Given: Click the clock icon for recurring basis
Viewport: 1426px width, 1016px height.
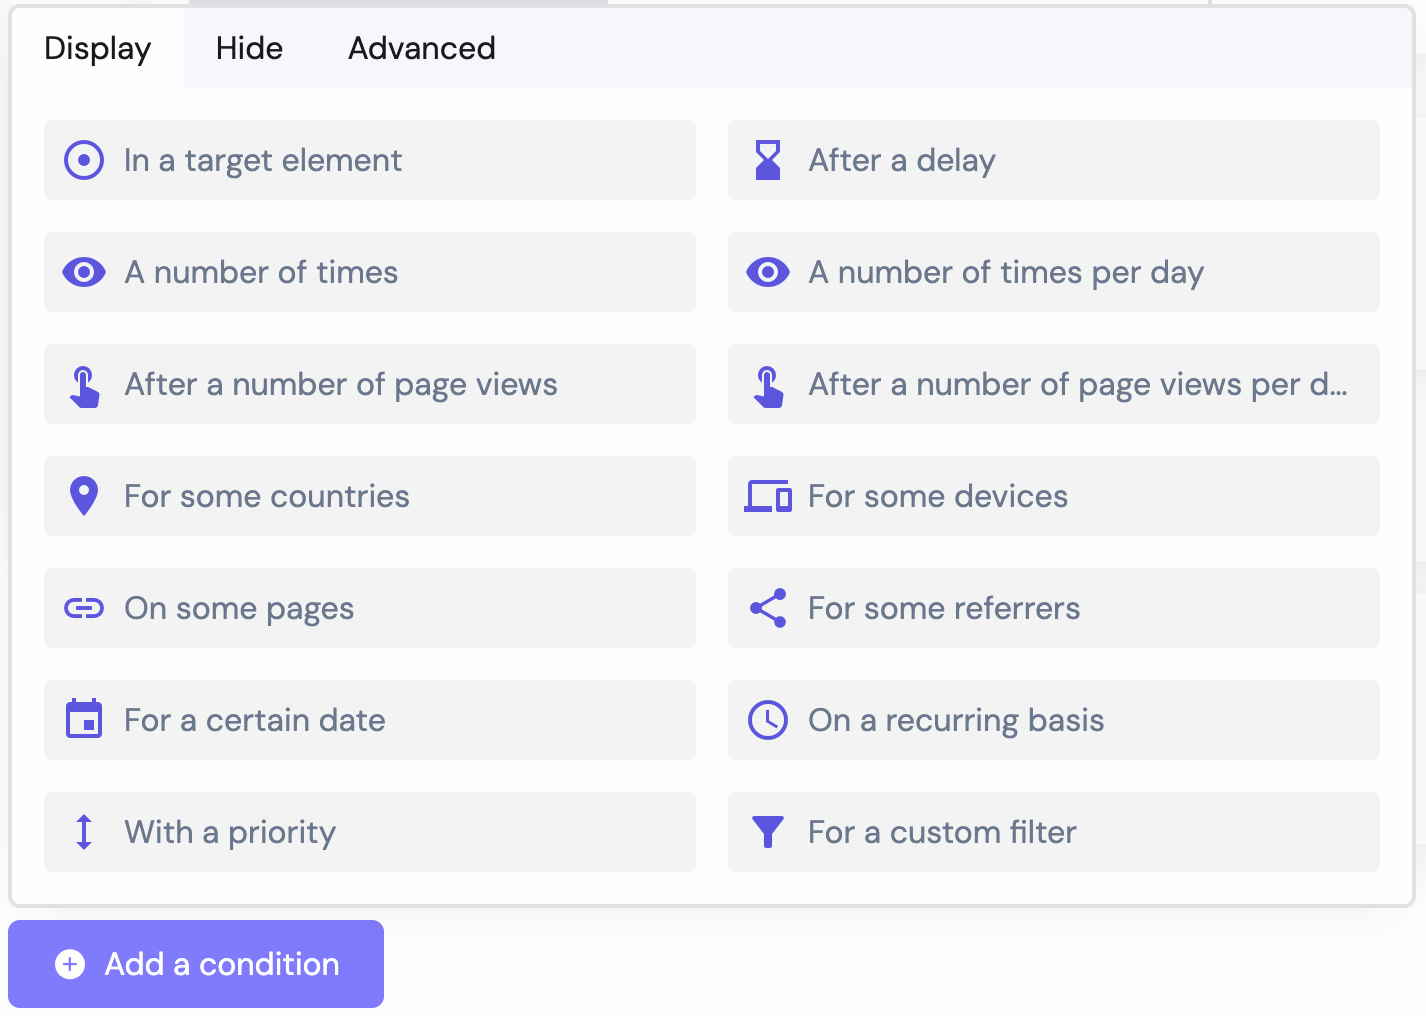Looking at the screenshot, I should click(x=768, y=720).
